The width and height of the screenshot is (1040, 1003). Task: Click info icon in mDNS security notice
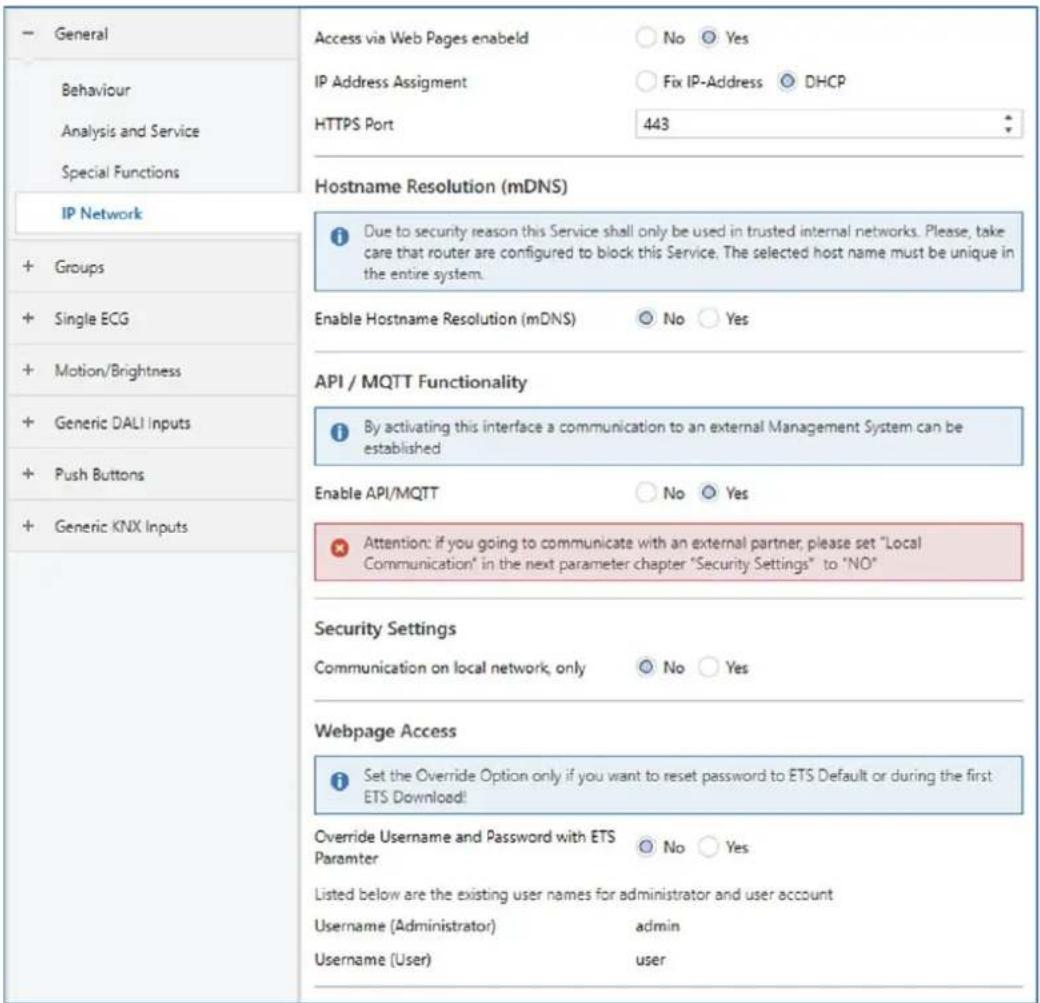pos(340,236)
